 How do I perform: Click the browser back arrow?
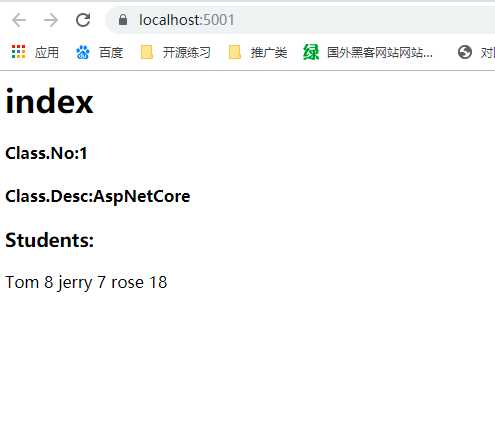pyautogui.click(x=19, y=20)
